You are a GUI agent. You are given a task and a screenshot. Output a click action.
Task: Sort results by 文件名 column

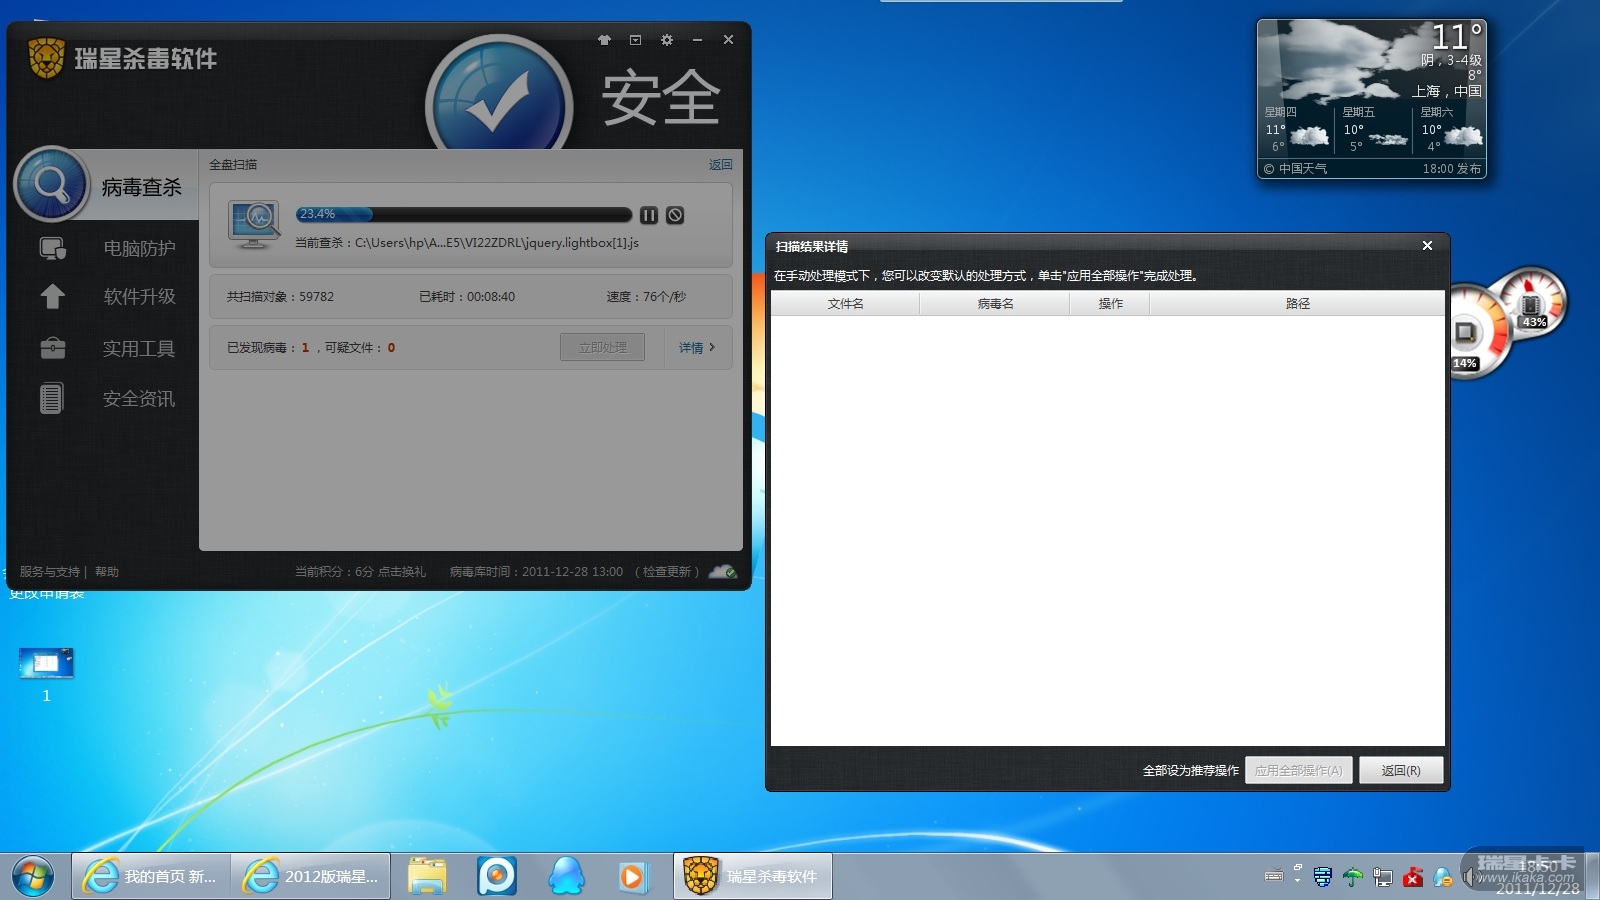point(845,304)
